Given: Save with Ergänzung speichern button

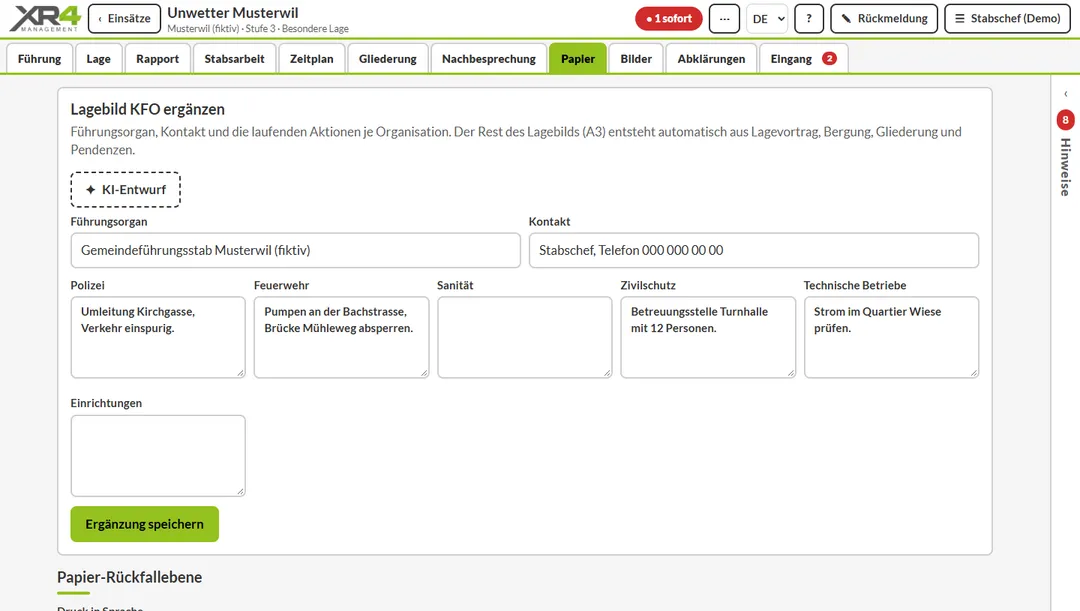Looking at the screenshot, I should pyautogui.click(x=145, y=524).
